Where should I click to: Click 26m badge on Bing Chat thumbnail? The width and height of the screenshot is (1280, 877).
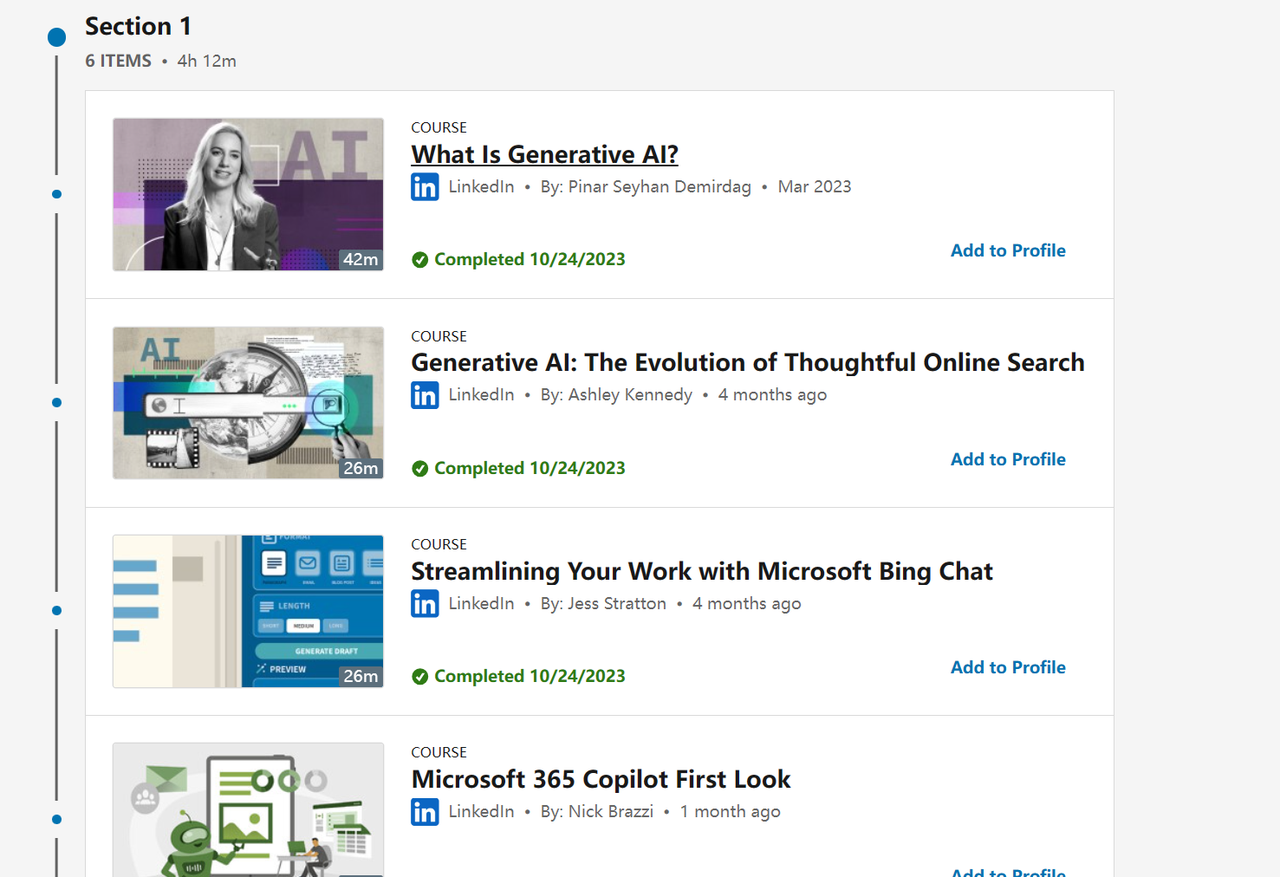coord(361,677)
